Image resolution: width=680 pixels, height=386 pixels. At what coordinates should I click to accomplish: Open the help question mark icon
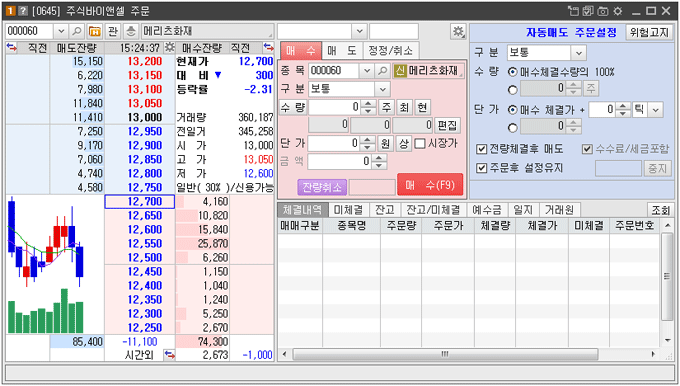click(x=23, y=11)
